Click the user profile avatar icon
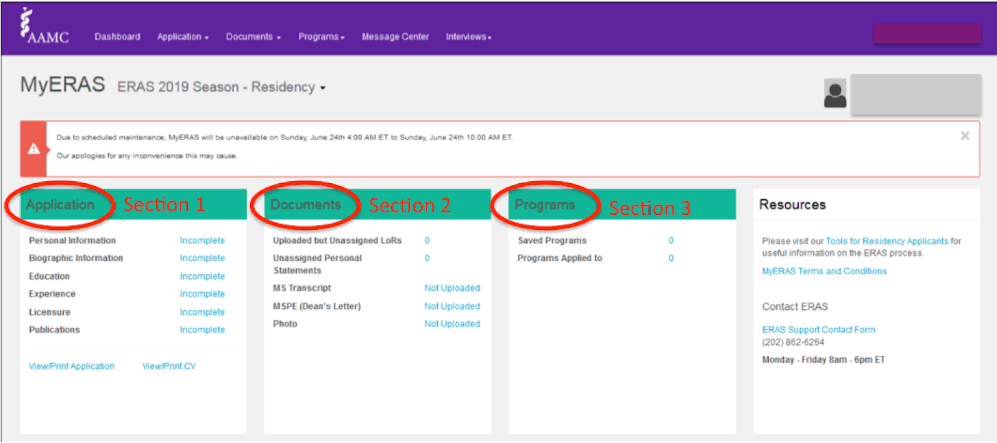Image resolution: width=997 pixels, height=443 pixels. (x=835, y=93)
